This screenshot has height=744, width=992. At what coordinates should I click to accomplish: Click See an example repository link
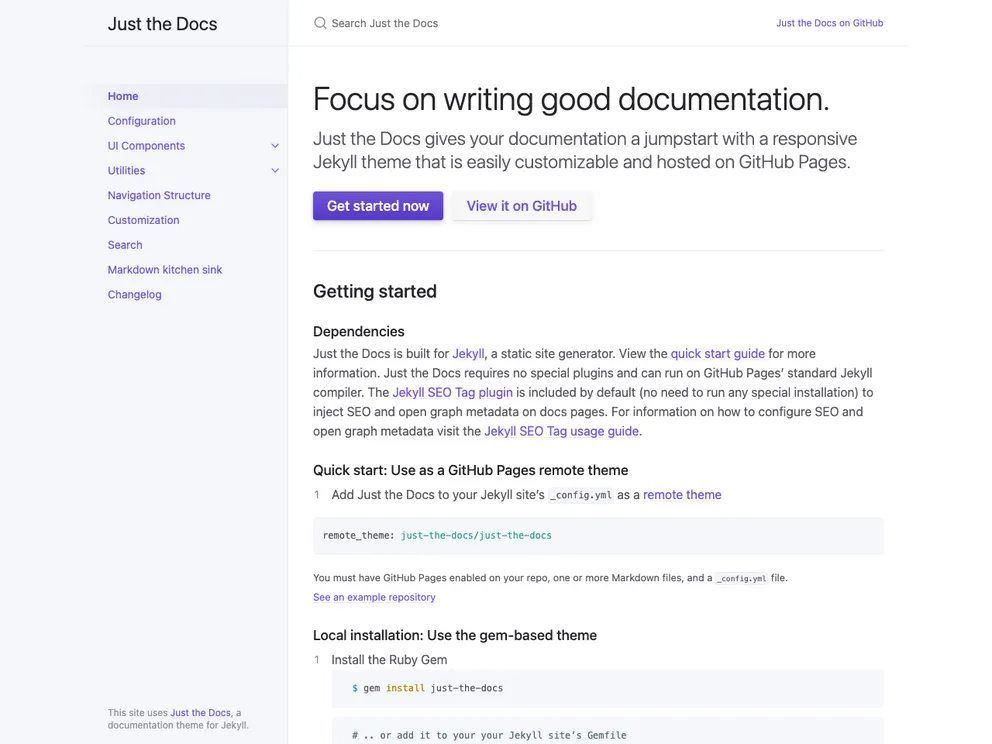(373, 597)
